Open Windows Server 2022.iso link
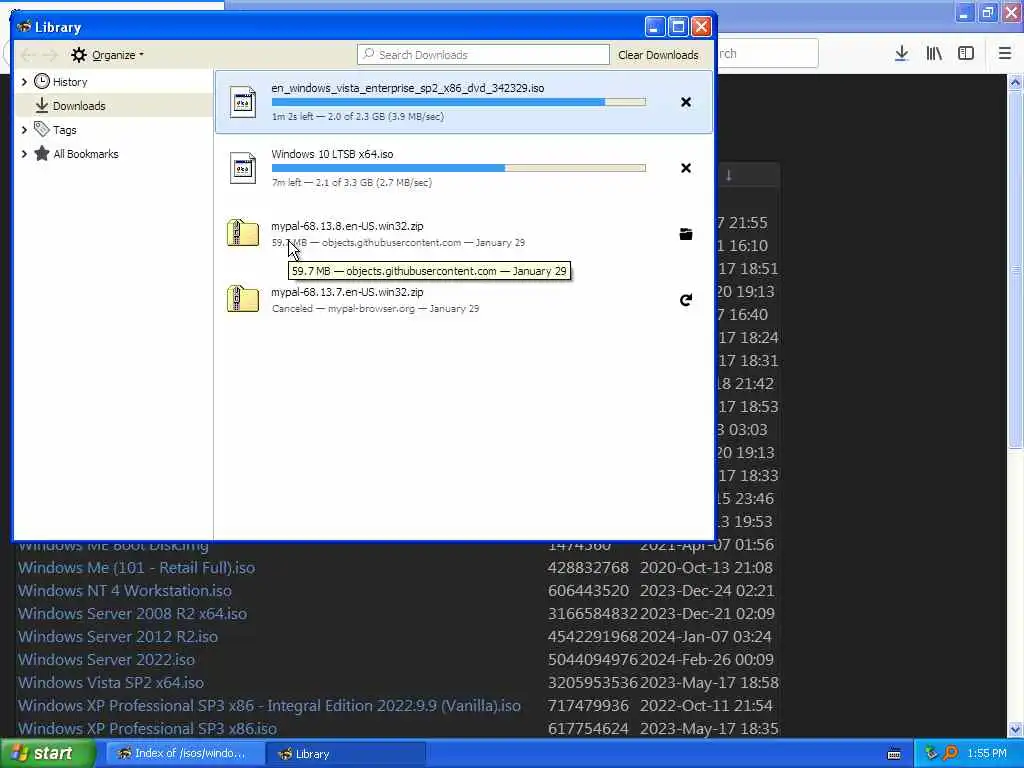The image size is (1024, 768). point(106,660)
